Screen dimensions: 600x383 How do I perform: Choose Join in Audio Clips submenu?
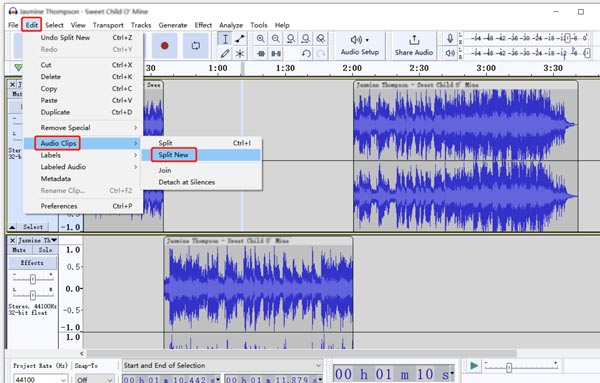201,170
